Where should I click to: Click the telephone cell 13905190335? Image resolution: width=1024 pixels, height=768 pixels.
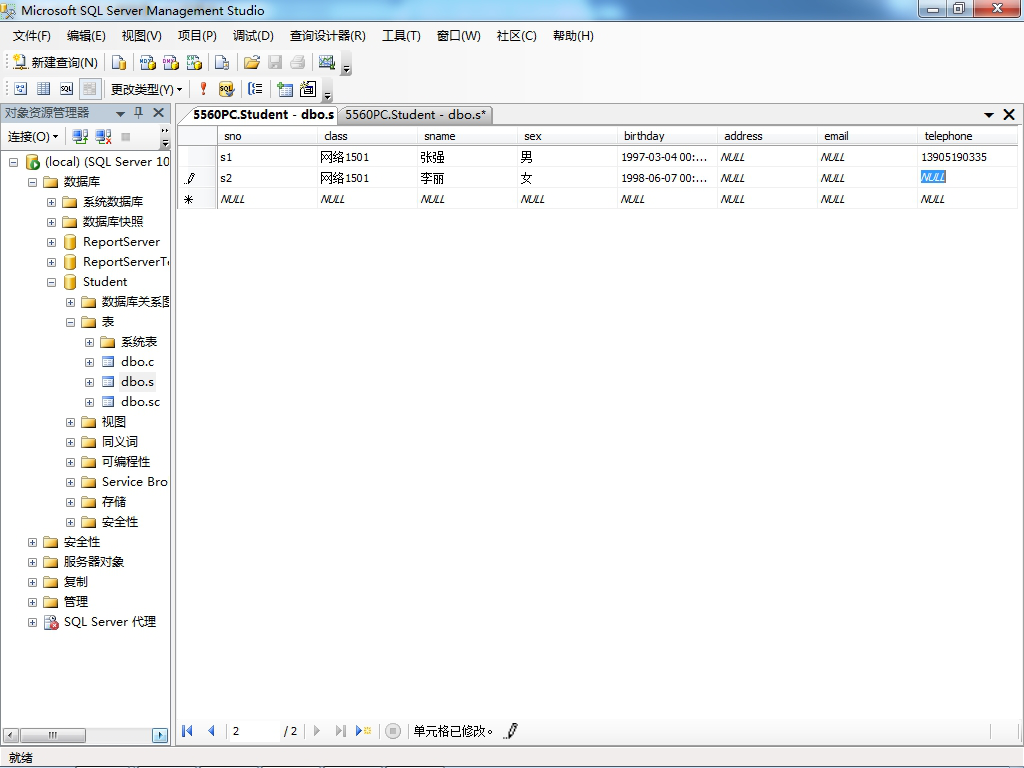967,157
